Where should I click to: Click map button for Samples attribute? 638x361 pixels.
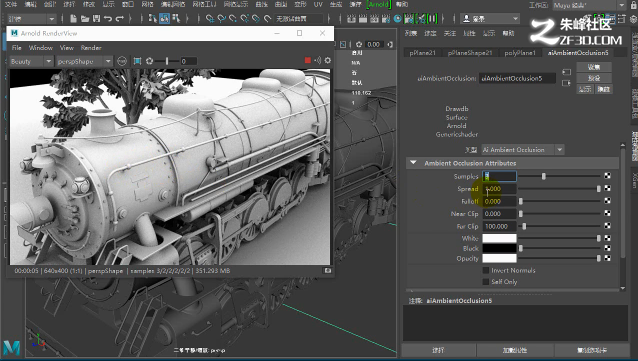click(607, 176)
